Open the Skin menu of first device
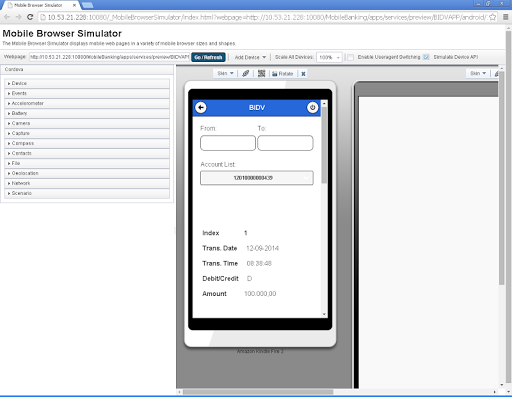Viewport: 512px width, 397px height. pos(225,73)
